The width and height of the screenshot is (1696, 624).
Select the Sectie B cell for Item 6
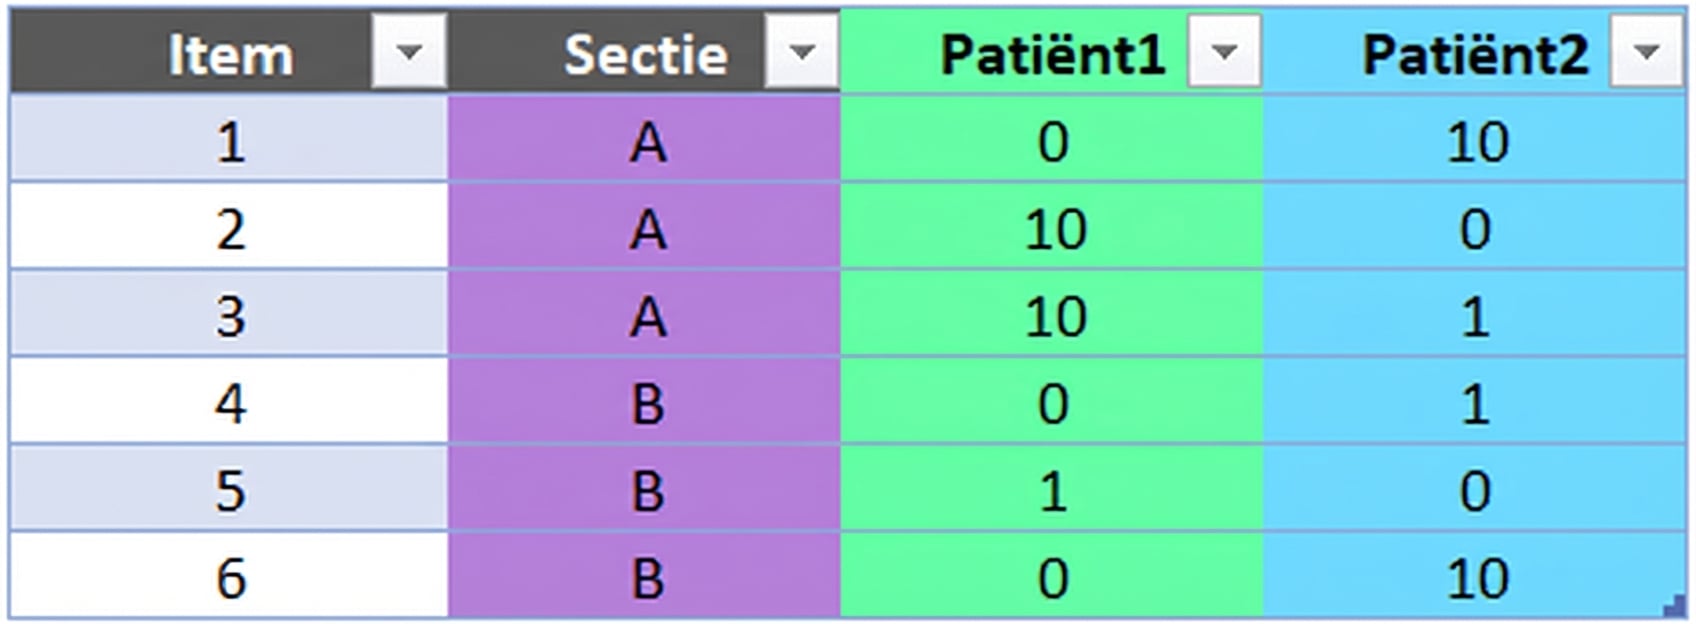(645, 578)
